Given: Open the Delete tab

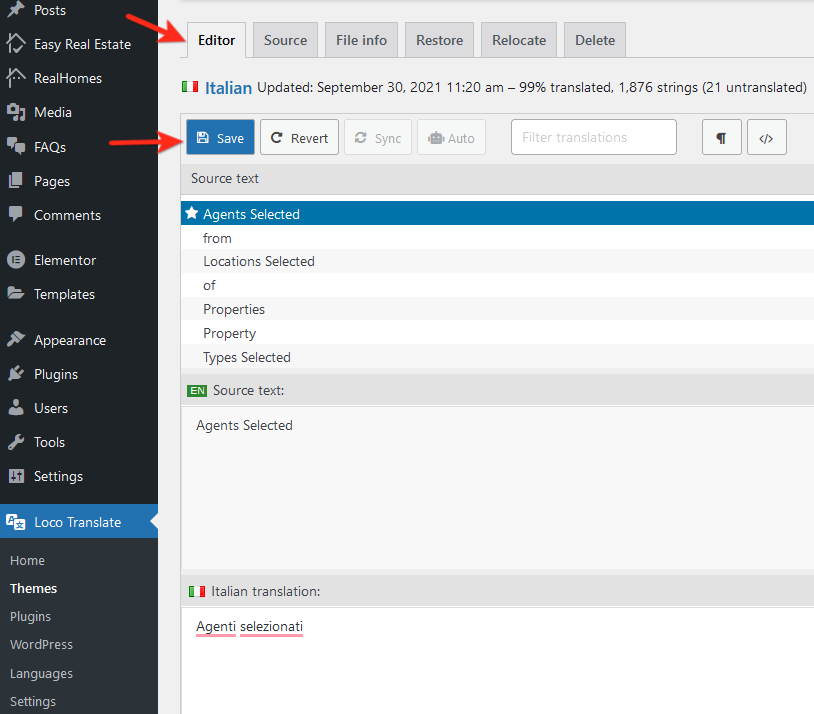Looking at the screenshot, I should [594, 40].
